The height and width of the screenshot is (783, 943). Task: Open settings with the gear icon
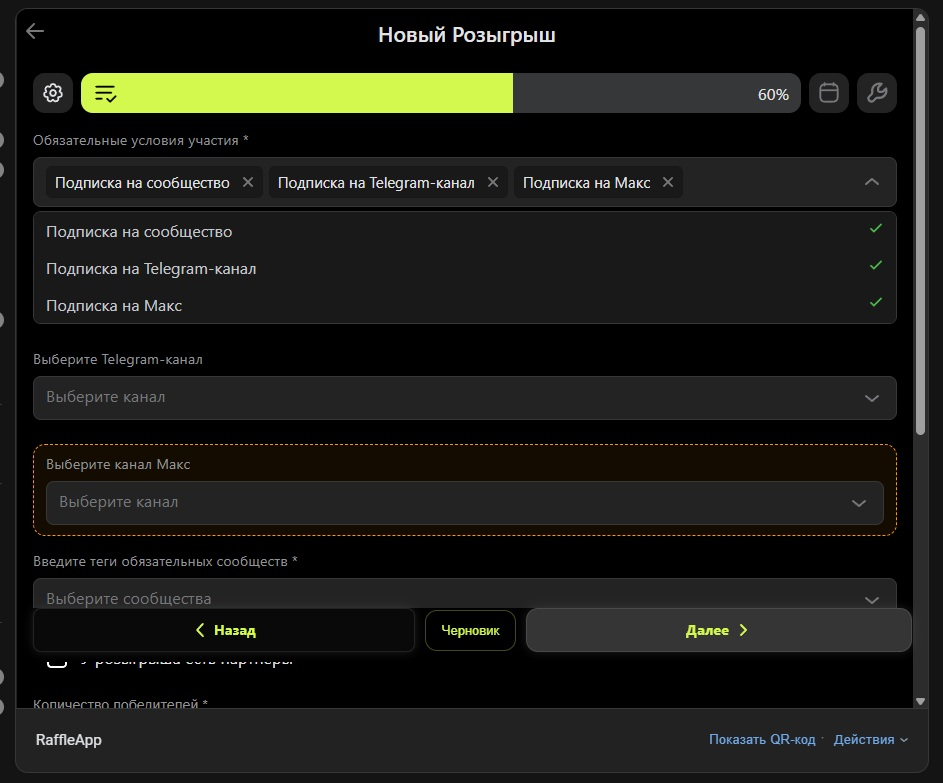(x=53, y=93)
